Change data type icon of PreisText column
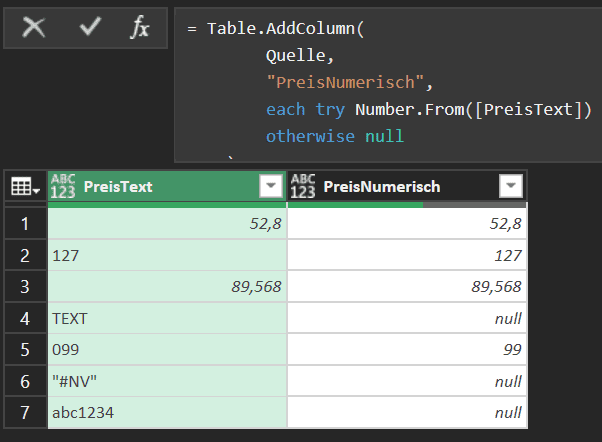The width and height of the screenshot is (602, 442). point(63,187)
